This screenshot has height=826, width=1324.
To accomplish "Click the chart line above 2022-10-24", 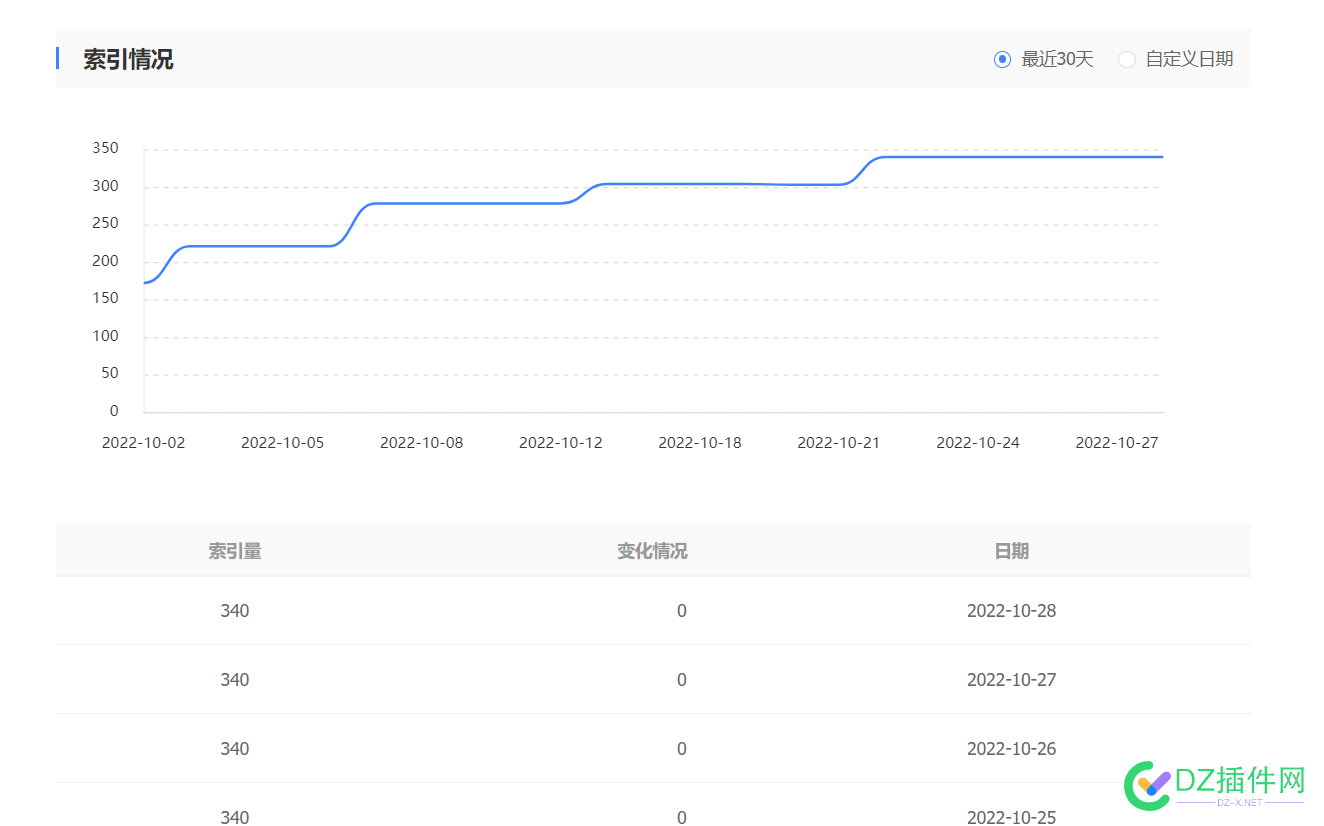I will point(978,157).
